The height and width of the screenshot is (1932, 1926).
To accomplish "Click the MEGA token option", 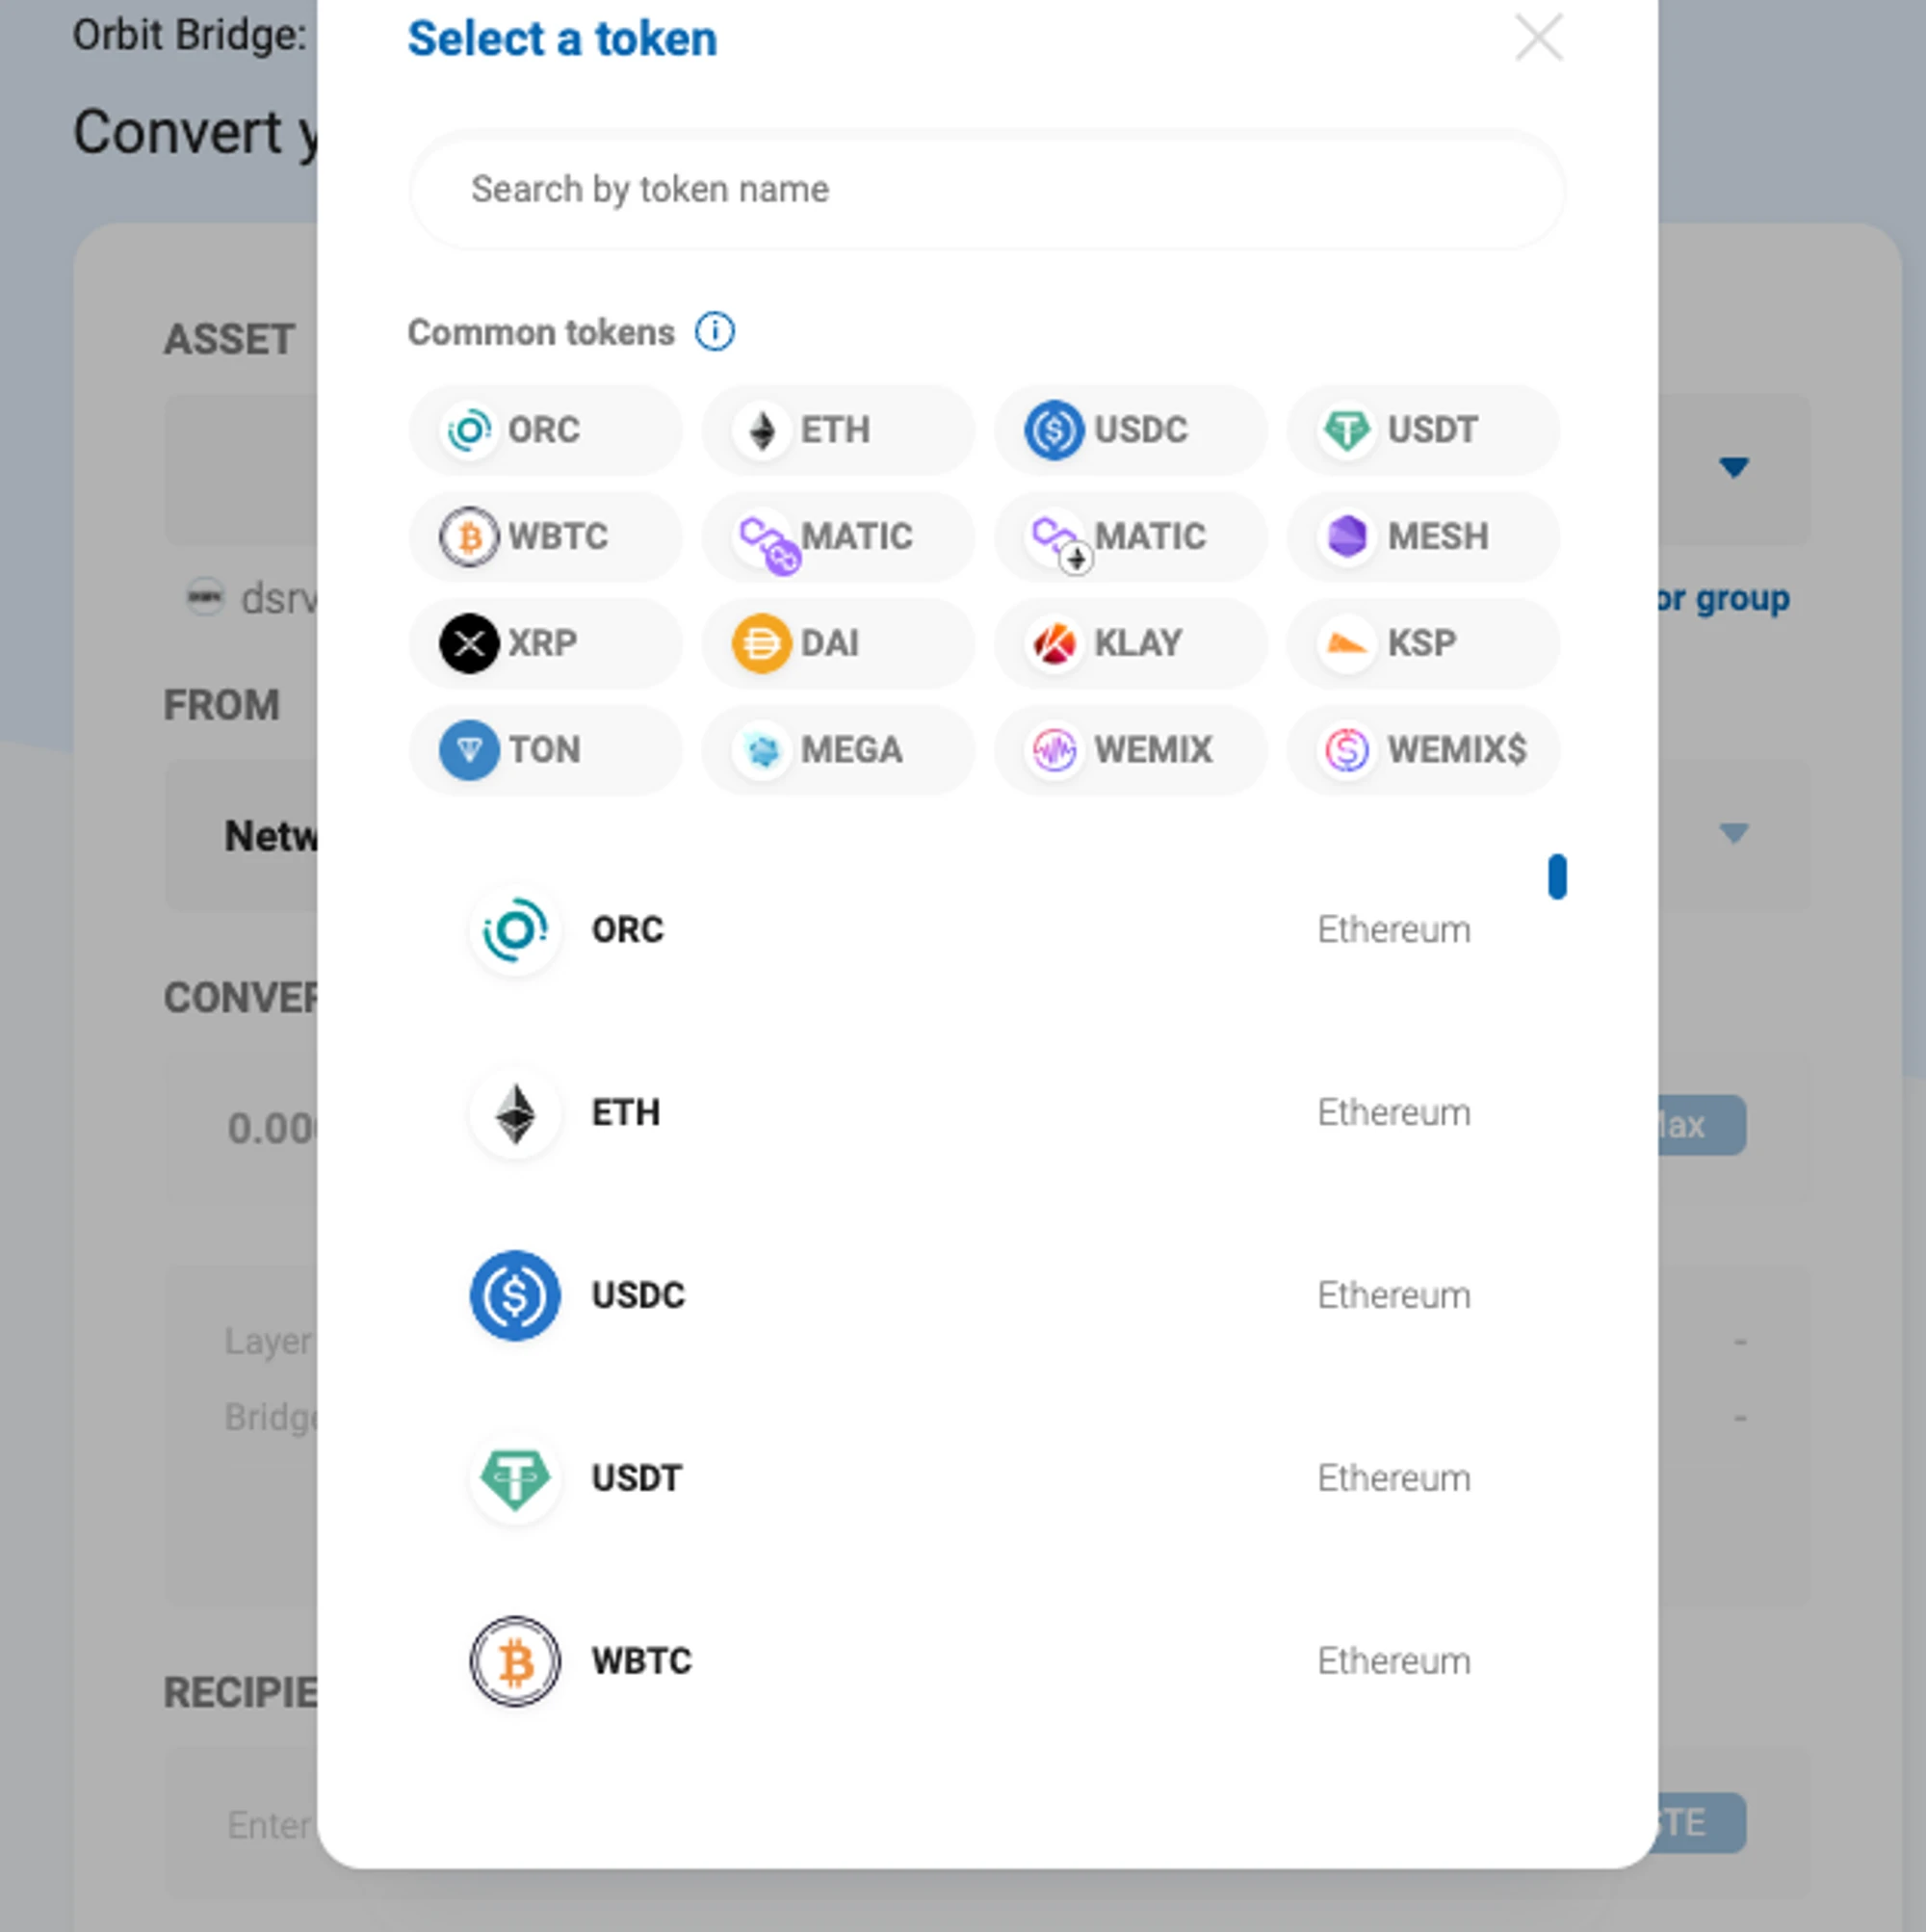I will coord(838,750).
